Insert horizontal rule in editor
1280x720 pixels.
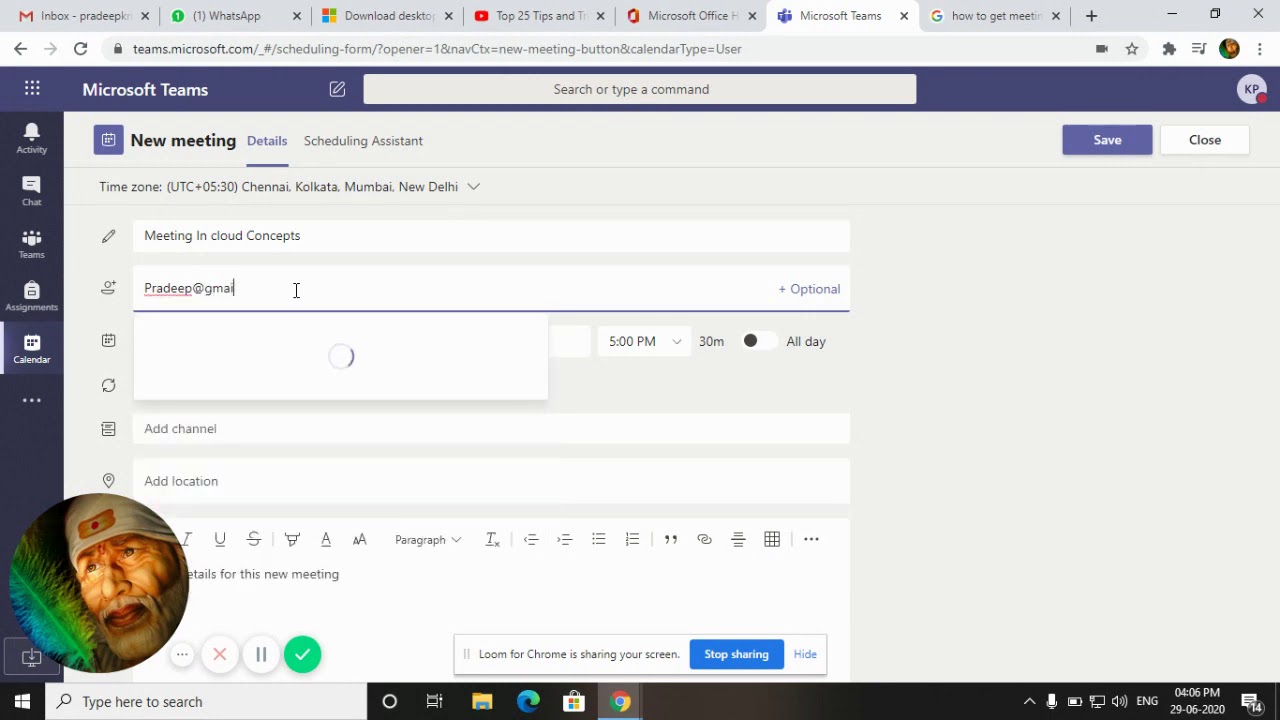738,539
